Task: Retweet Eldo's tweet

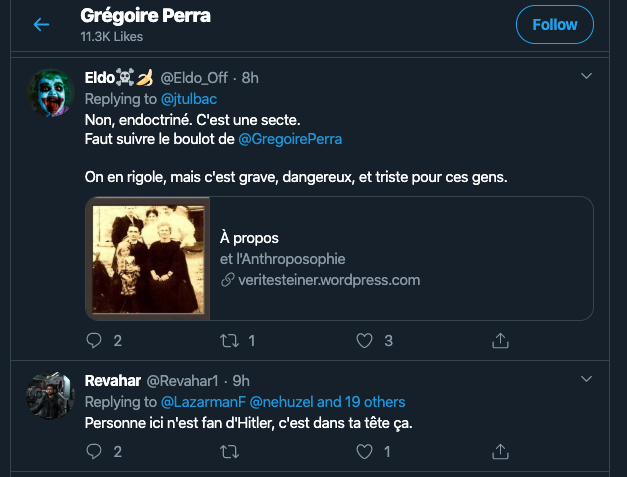Action: click(x=229, y=341)
